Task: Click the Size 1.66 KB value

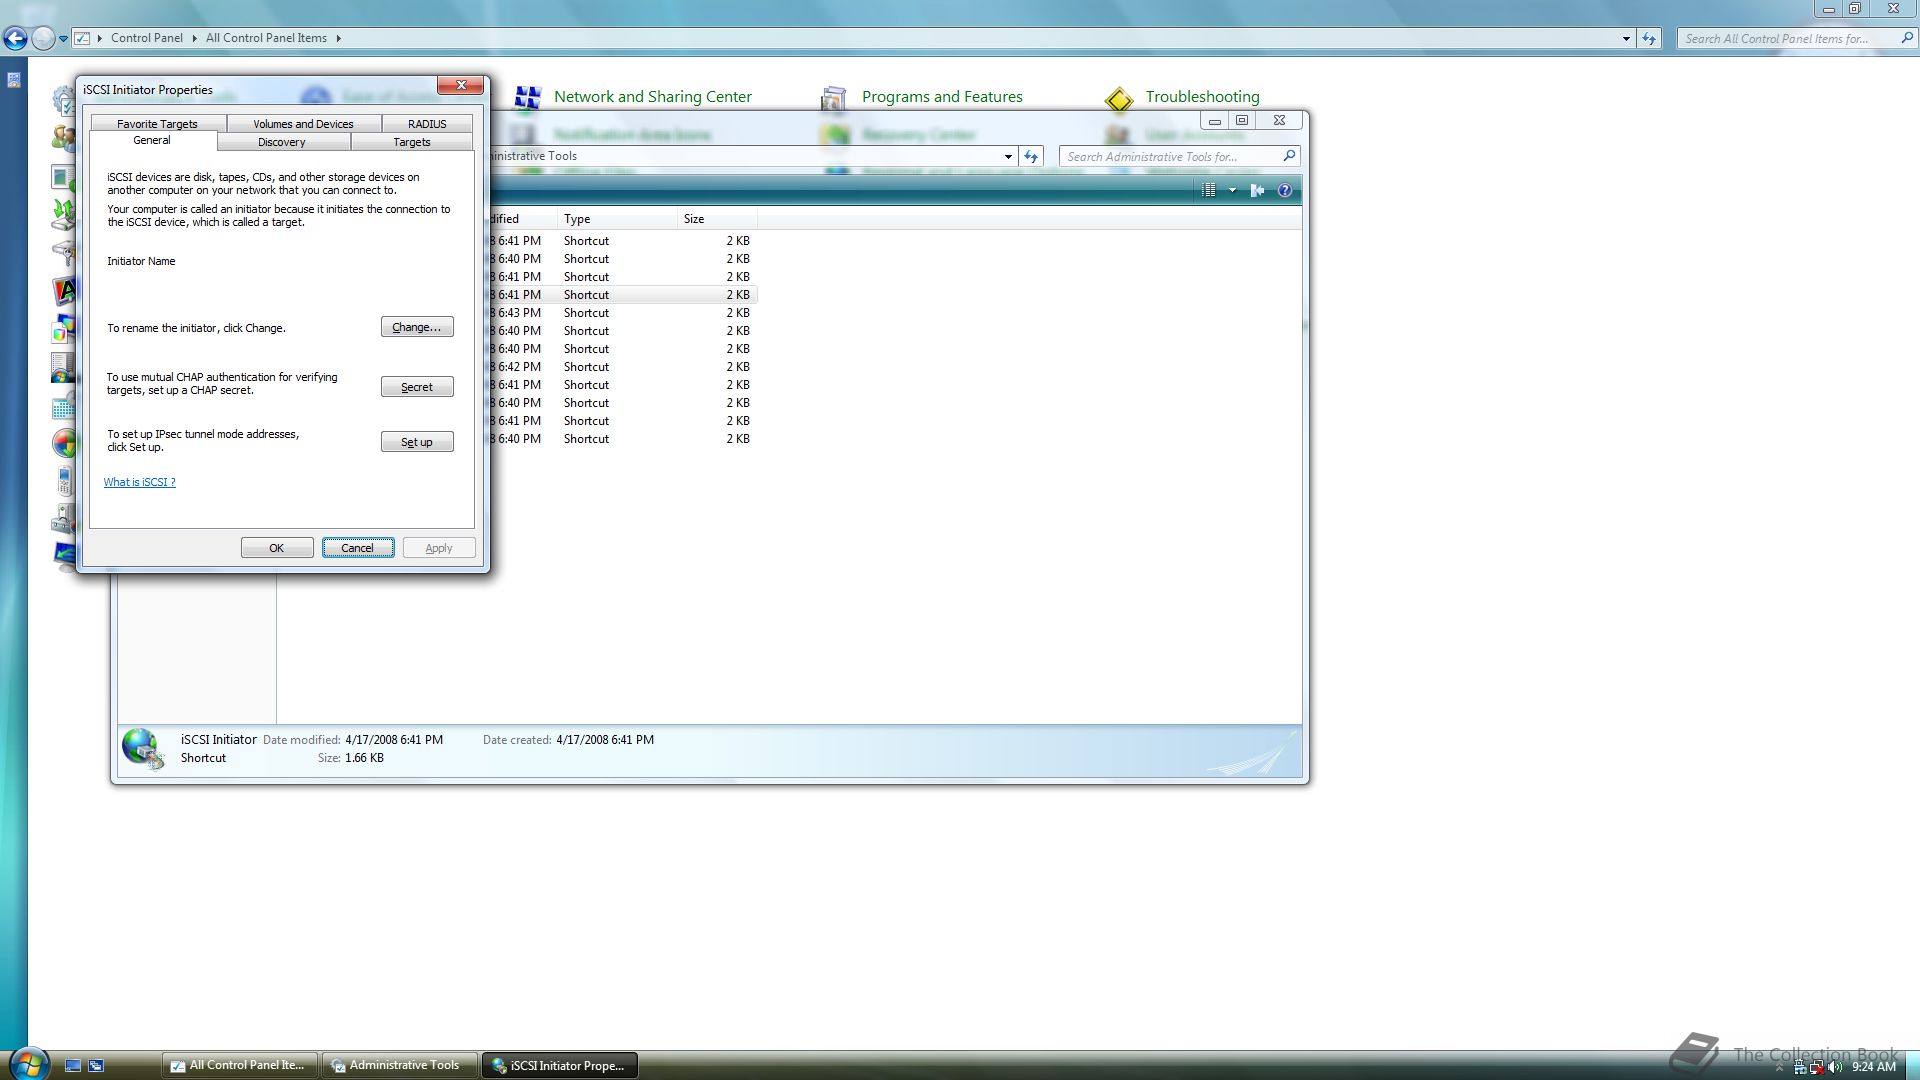Action: click(364, 758)
